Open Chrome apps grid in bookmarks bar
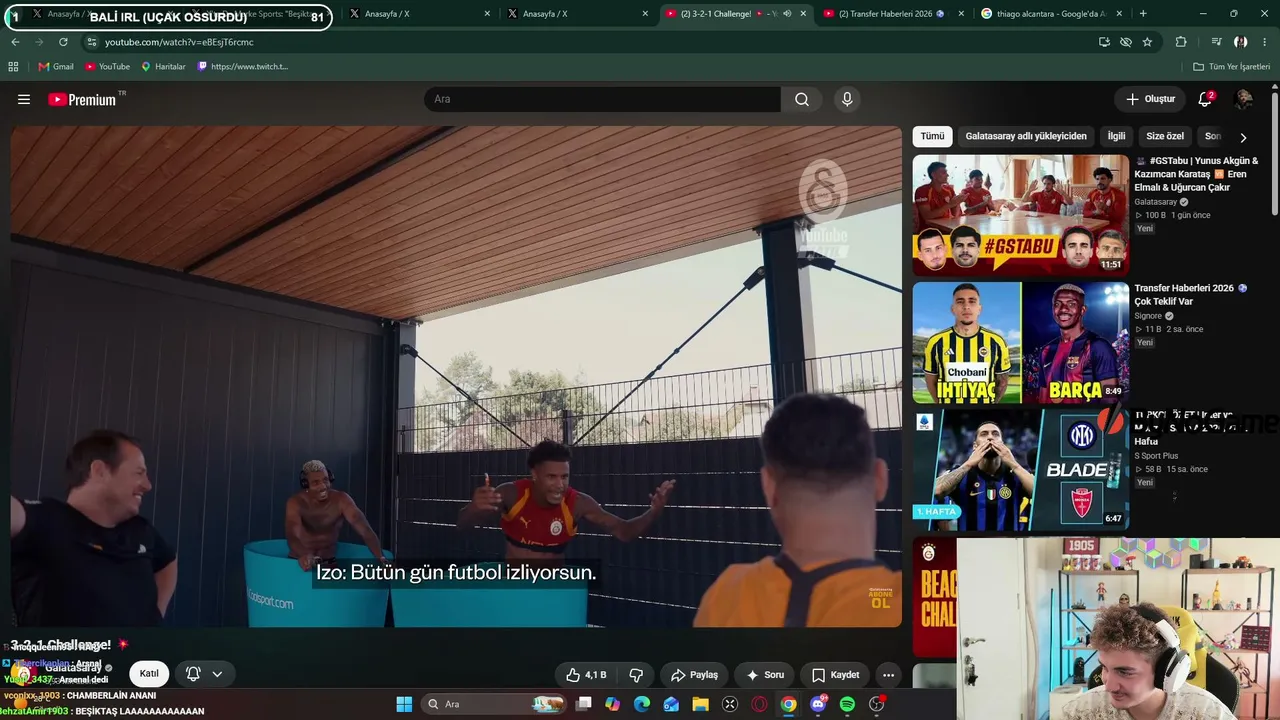The height and width of the screenshot is (720, 1280). point(13,67)
